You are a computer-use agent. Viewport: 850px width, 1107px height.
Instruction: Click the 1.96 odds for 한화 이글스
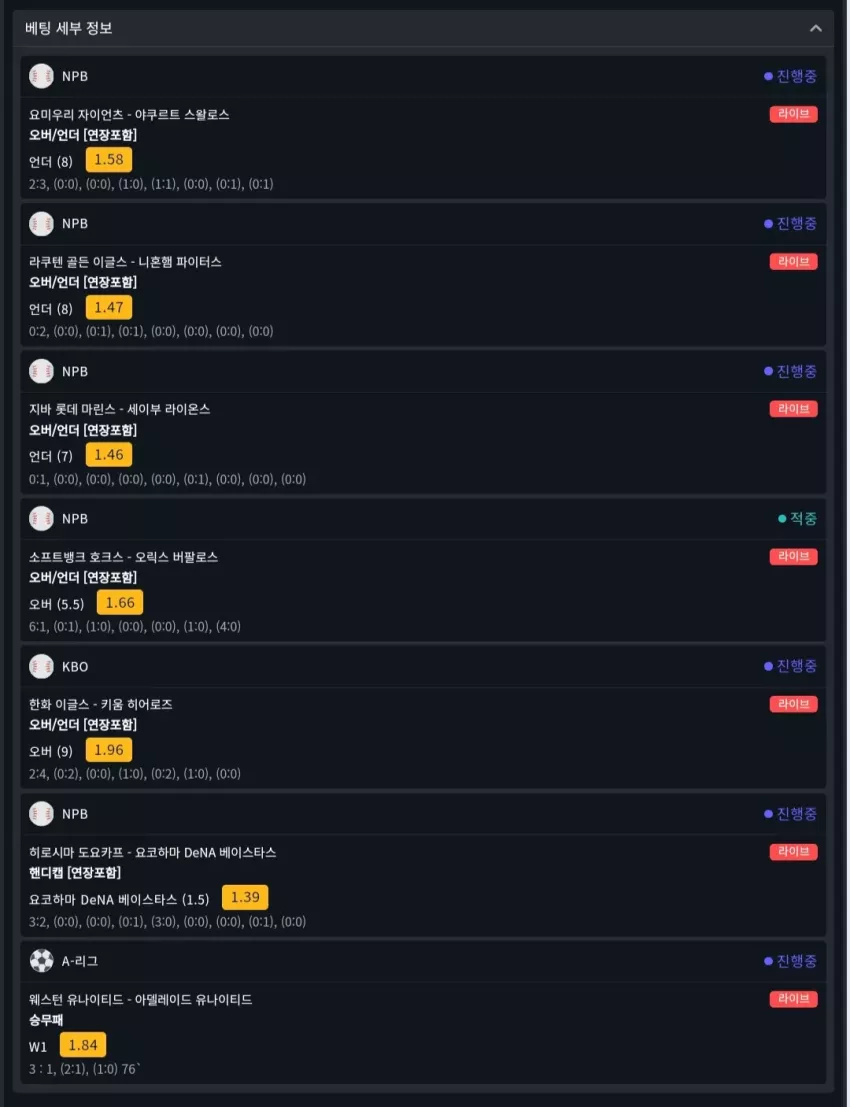click(x=109, y=750)
